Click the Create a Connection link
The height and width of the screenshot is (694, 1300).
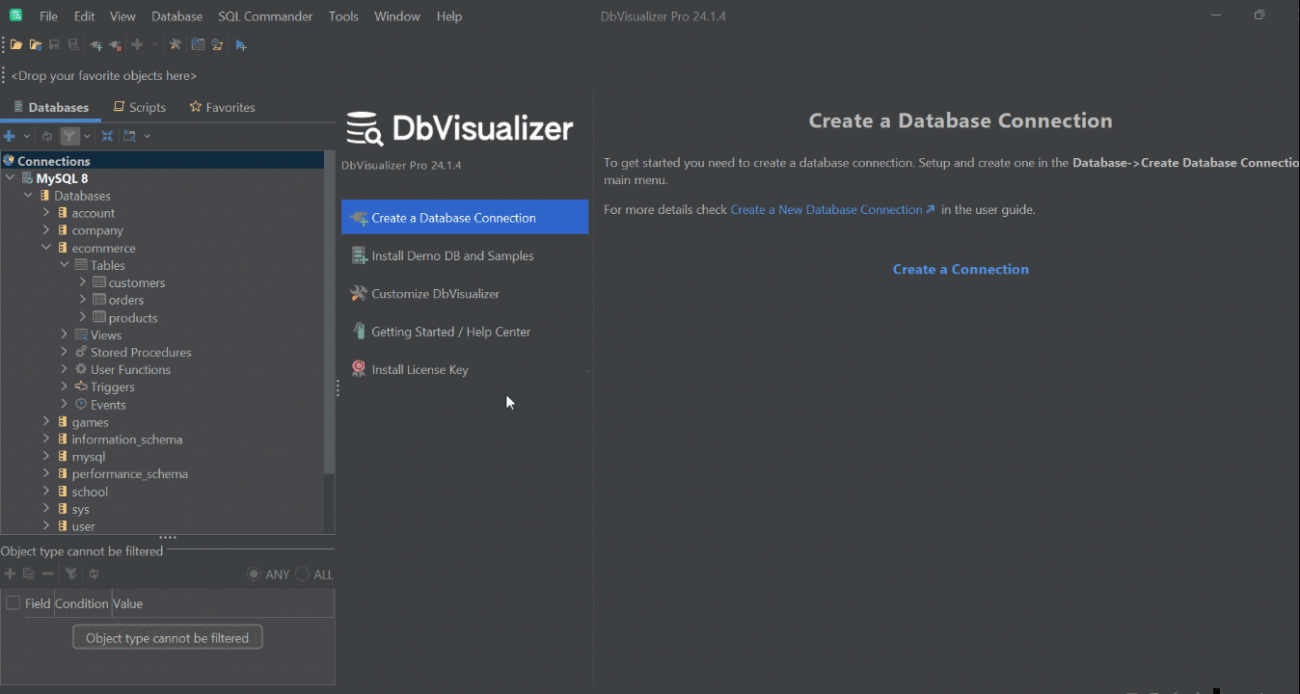960,268
